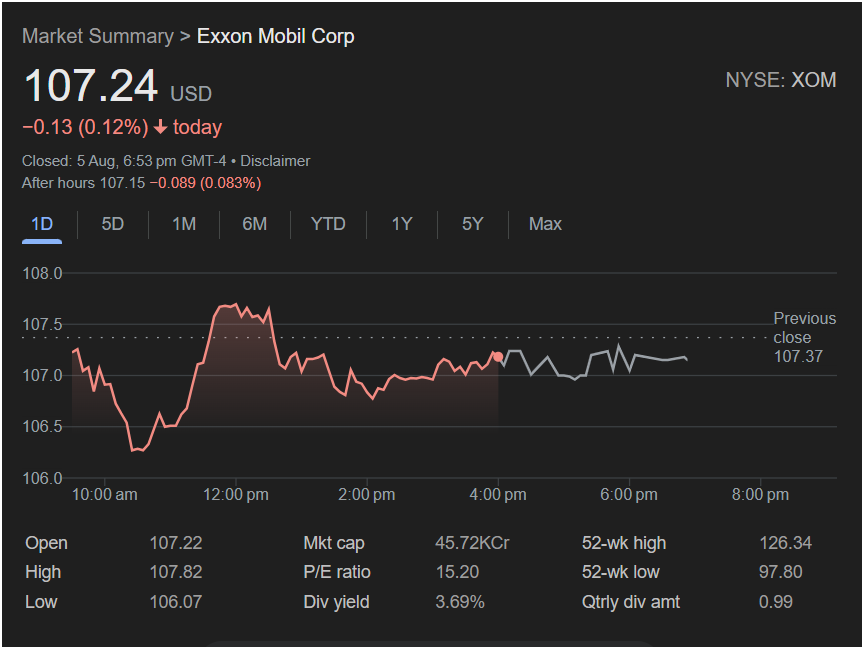The image size is (864, 649).
Task: Click the Closed: 5 Aug timestamp text
Action: coord(124,161)
